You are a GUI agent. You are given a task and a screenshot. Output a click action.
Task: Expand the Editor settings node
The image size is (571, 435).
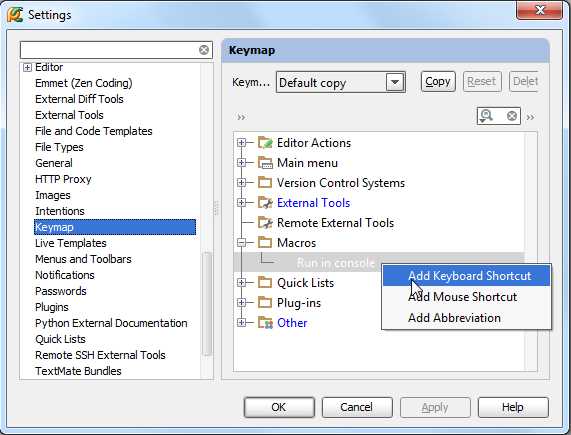[27, 68]
